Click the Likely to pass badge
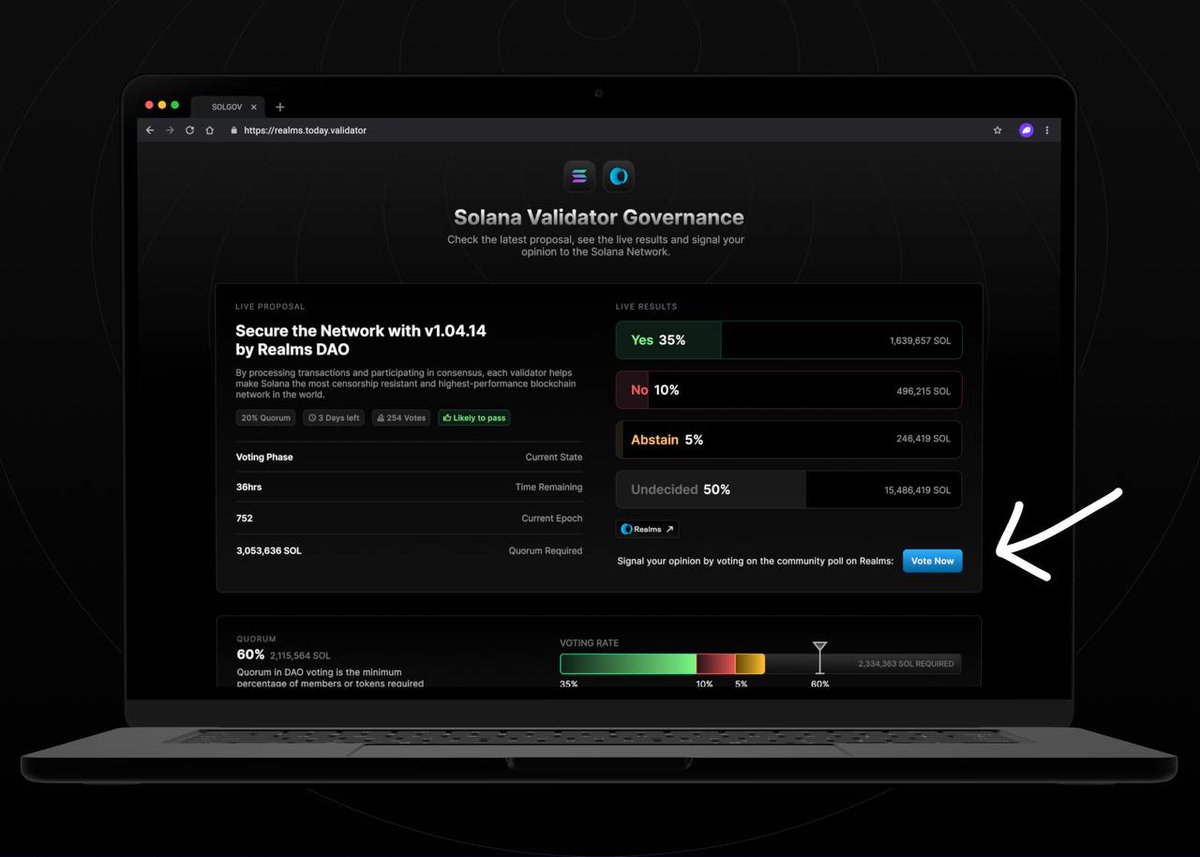Image resolution: width=1200 pixels, height=857 pixels. tap(474, 418)
